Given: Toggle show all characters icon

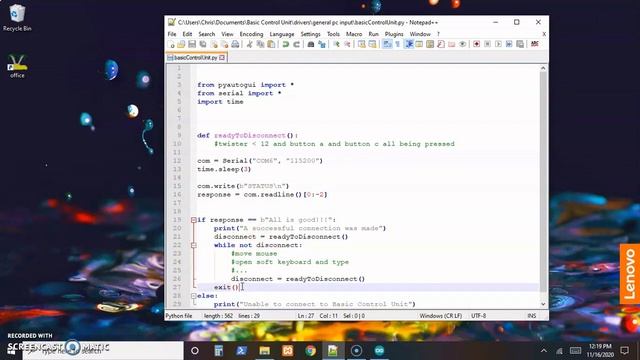Looking at the screenshot, I should point(398,44).
